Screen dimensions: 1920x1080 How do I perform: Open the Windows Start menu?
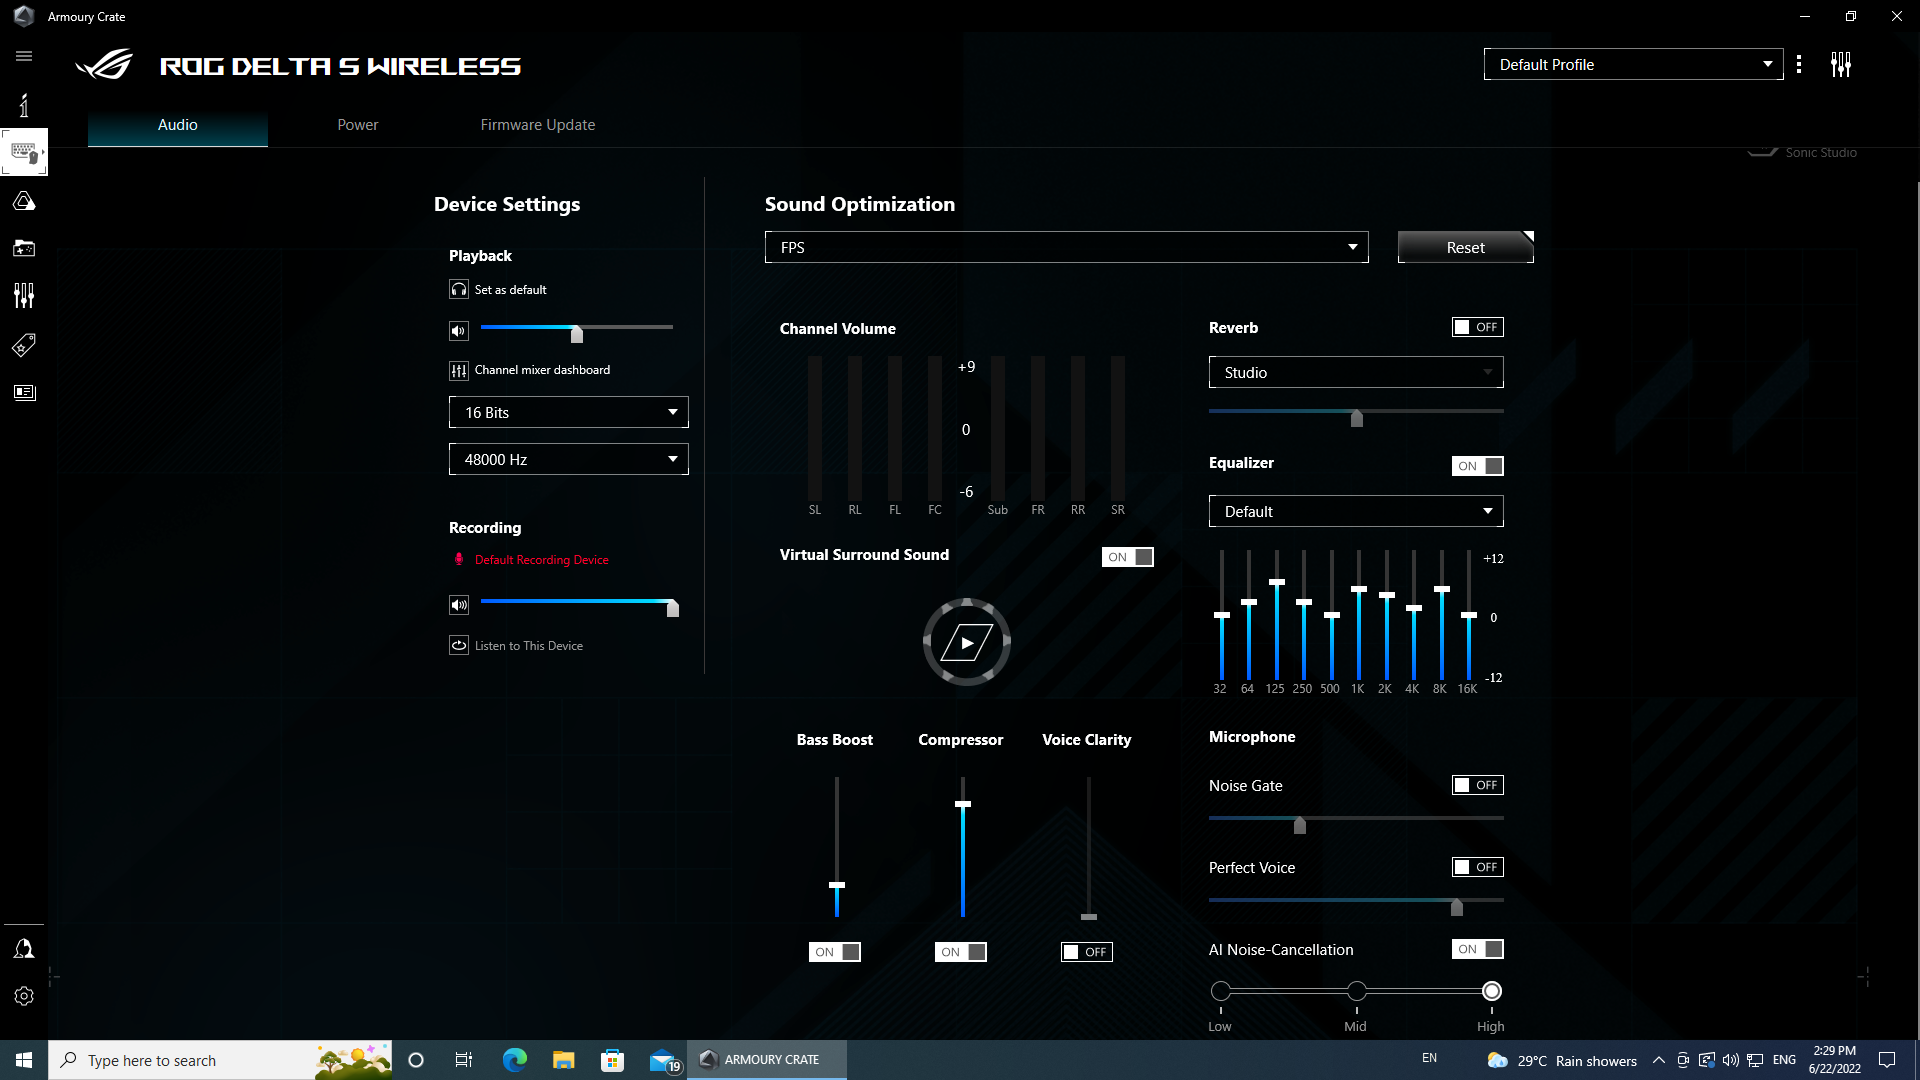(24, 1060)
